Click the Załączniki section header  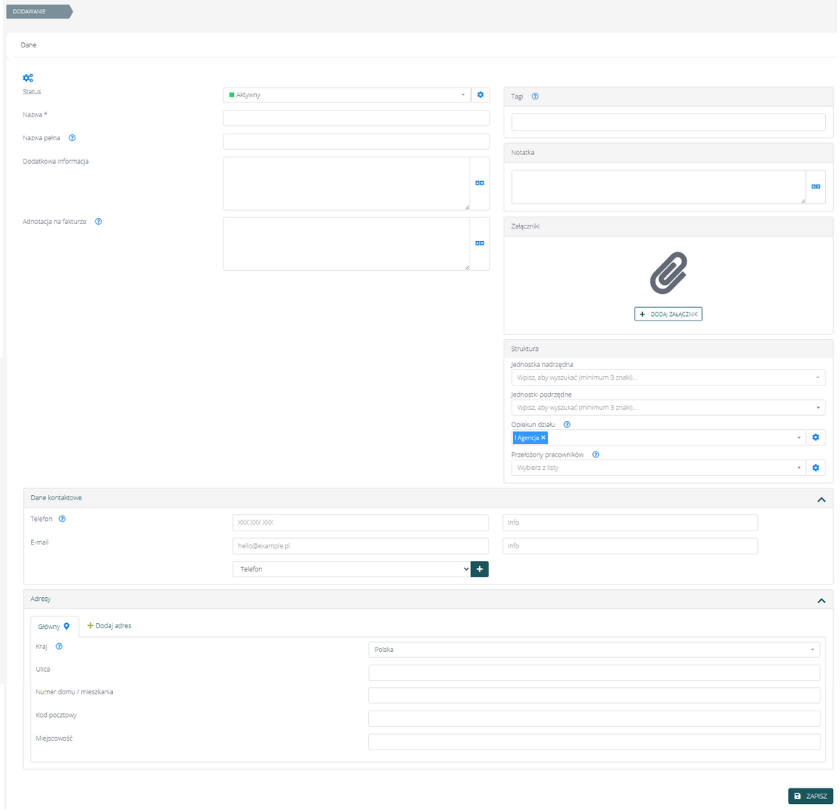[x=668, y=227]
